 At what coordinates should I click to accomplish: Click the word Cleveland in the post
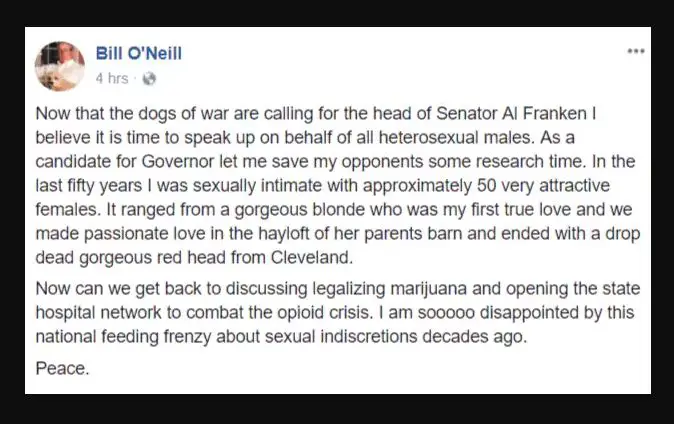coord(312,258)
